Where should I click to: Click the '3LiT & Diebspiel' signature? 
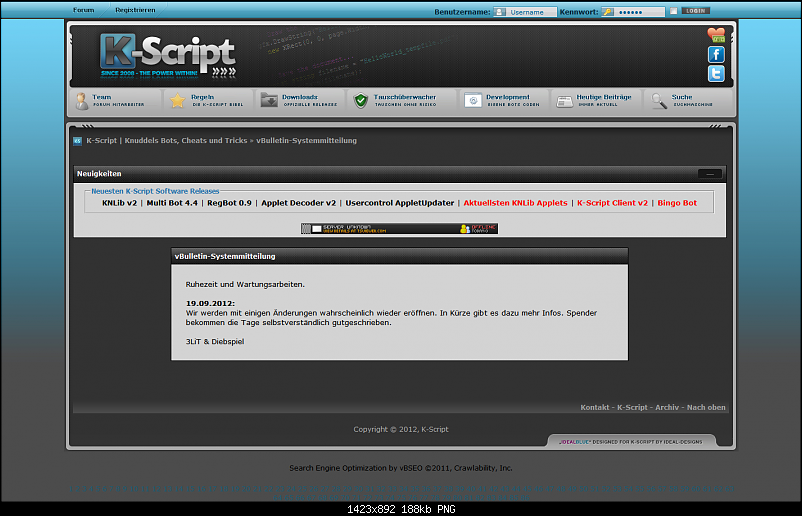[x=215, y=342]
